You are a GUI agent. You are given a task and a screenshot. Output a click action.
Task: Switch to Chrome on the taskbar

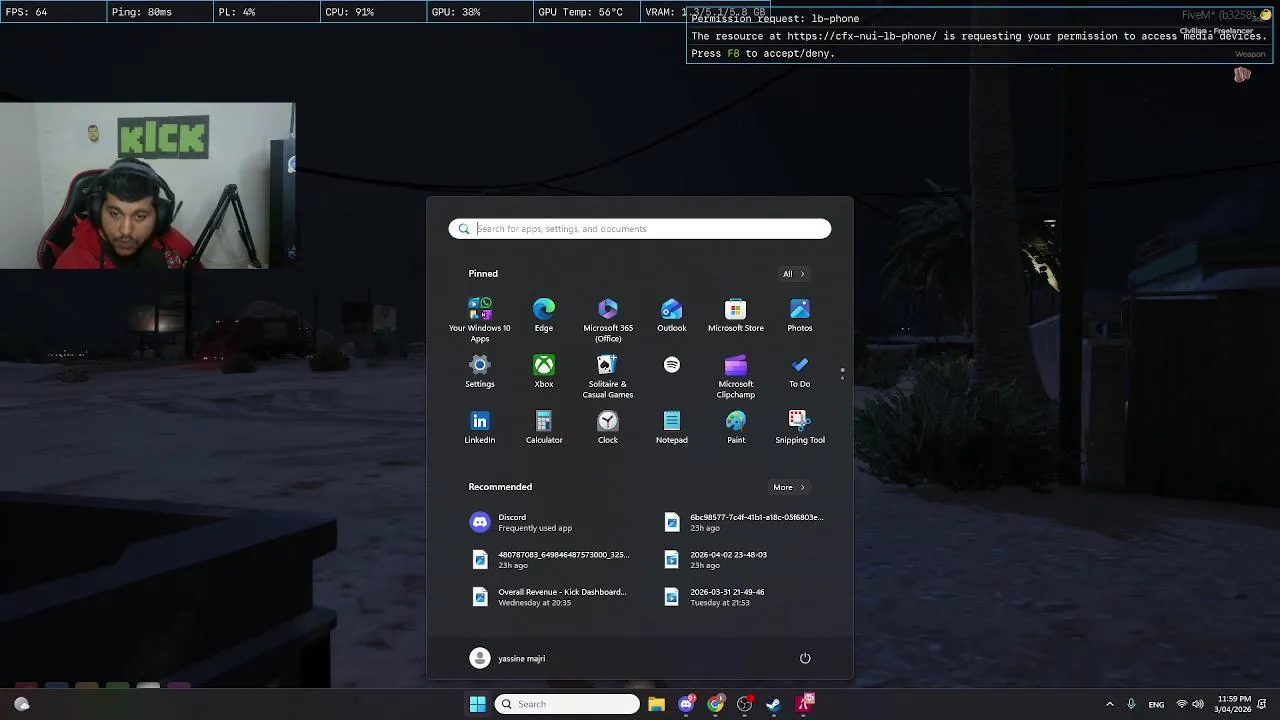715,704
